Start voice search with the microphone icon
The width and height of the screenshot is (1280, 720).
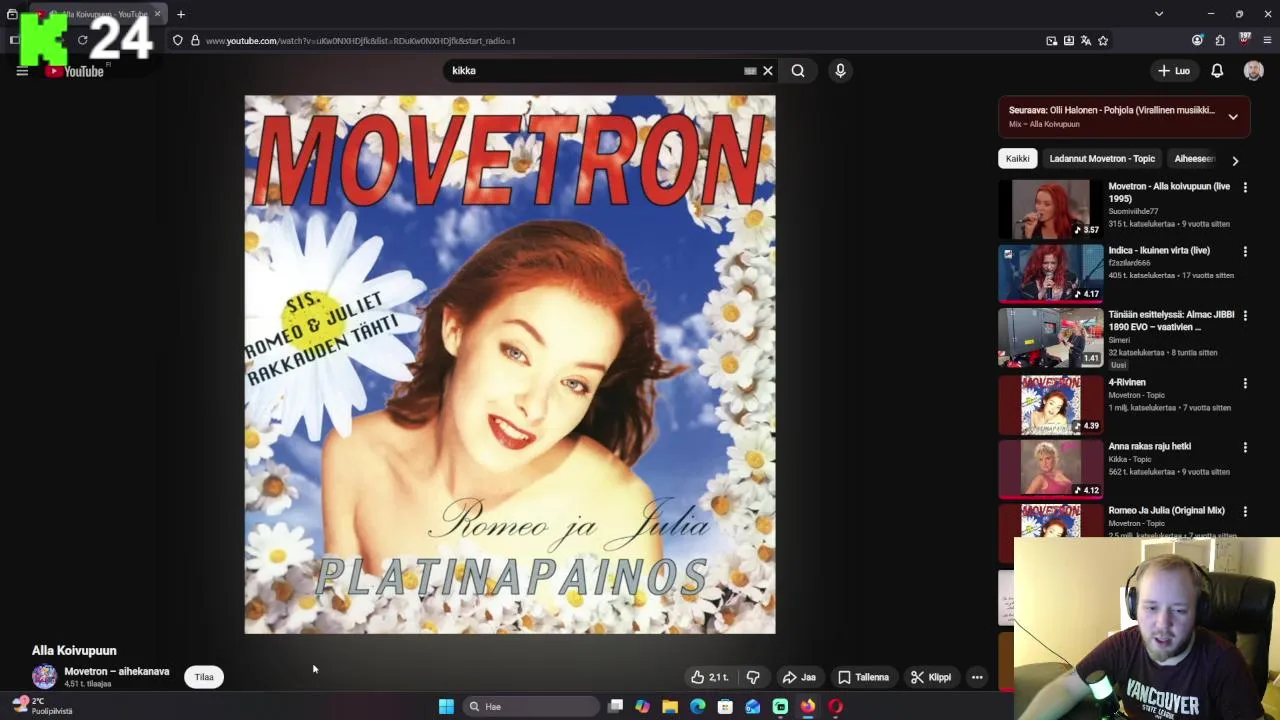click(x=840, y=71)
